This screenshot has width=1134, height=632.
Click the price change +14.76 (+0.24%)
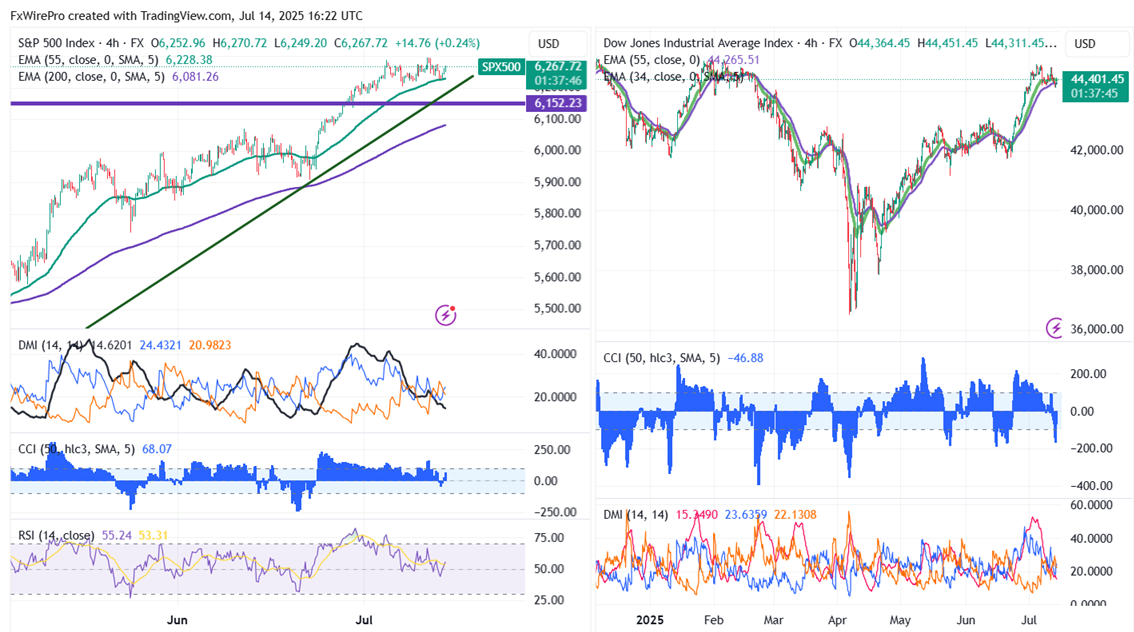pos(437,43)
